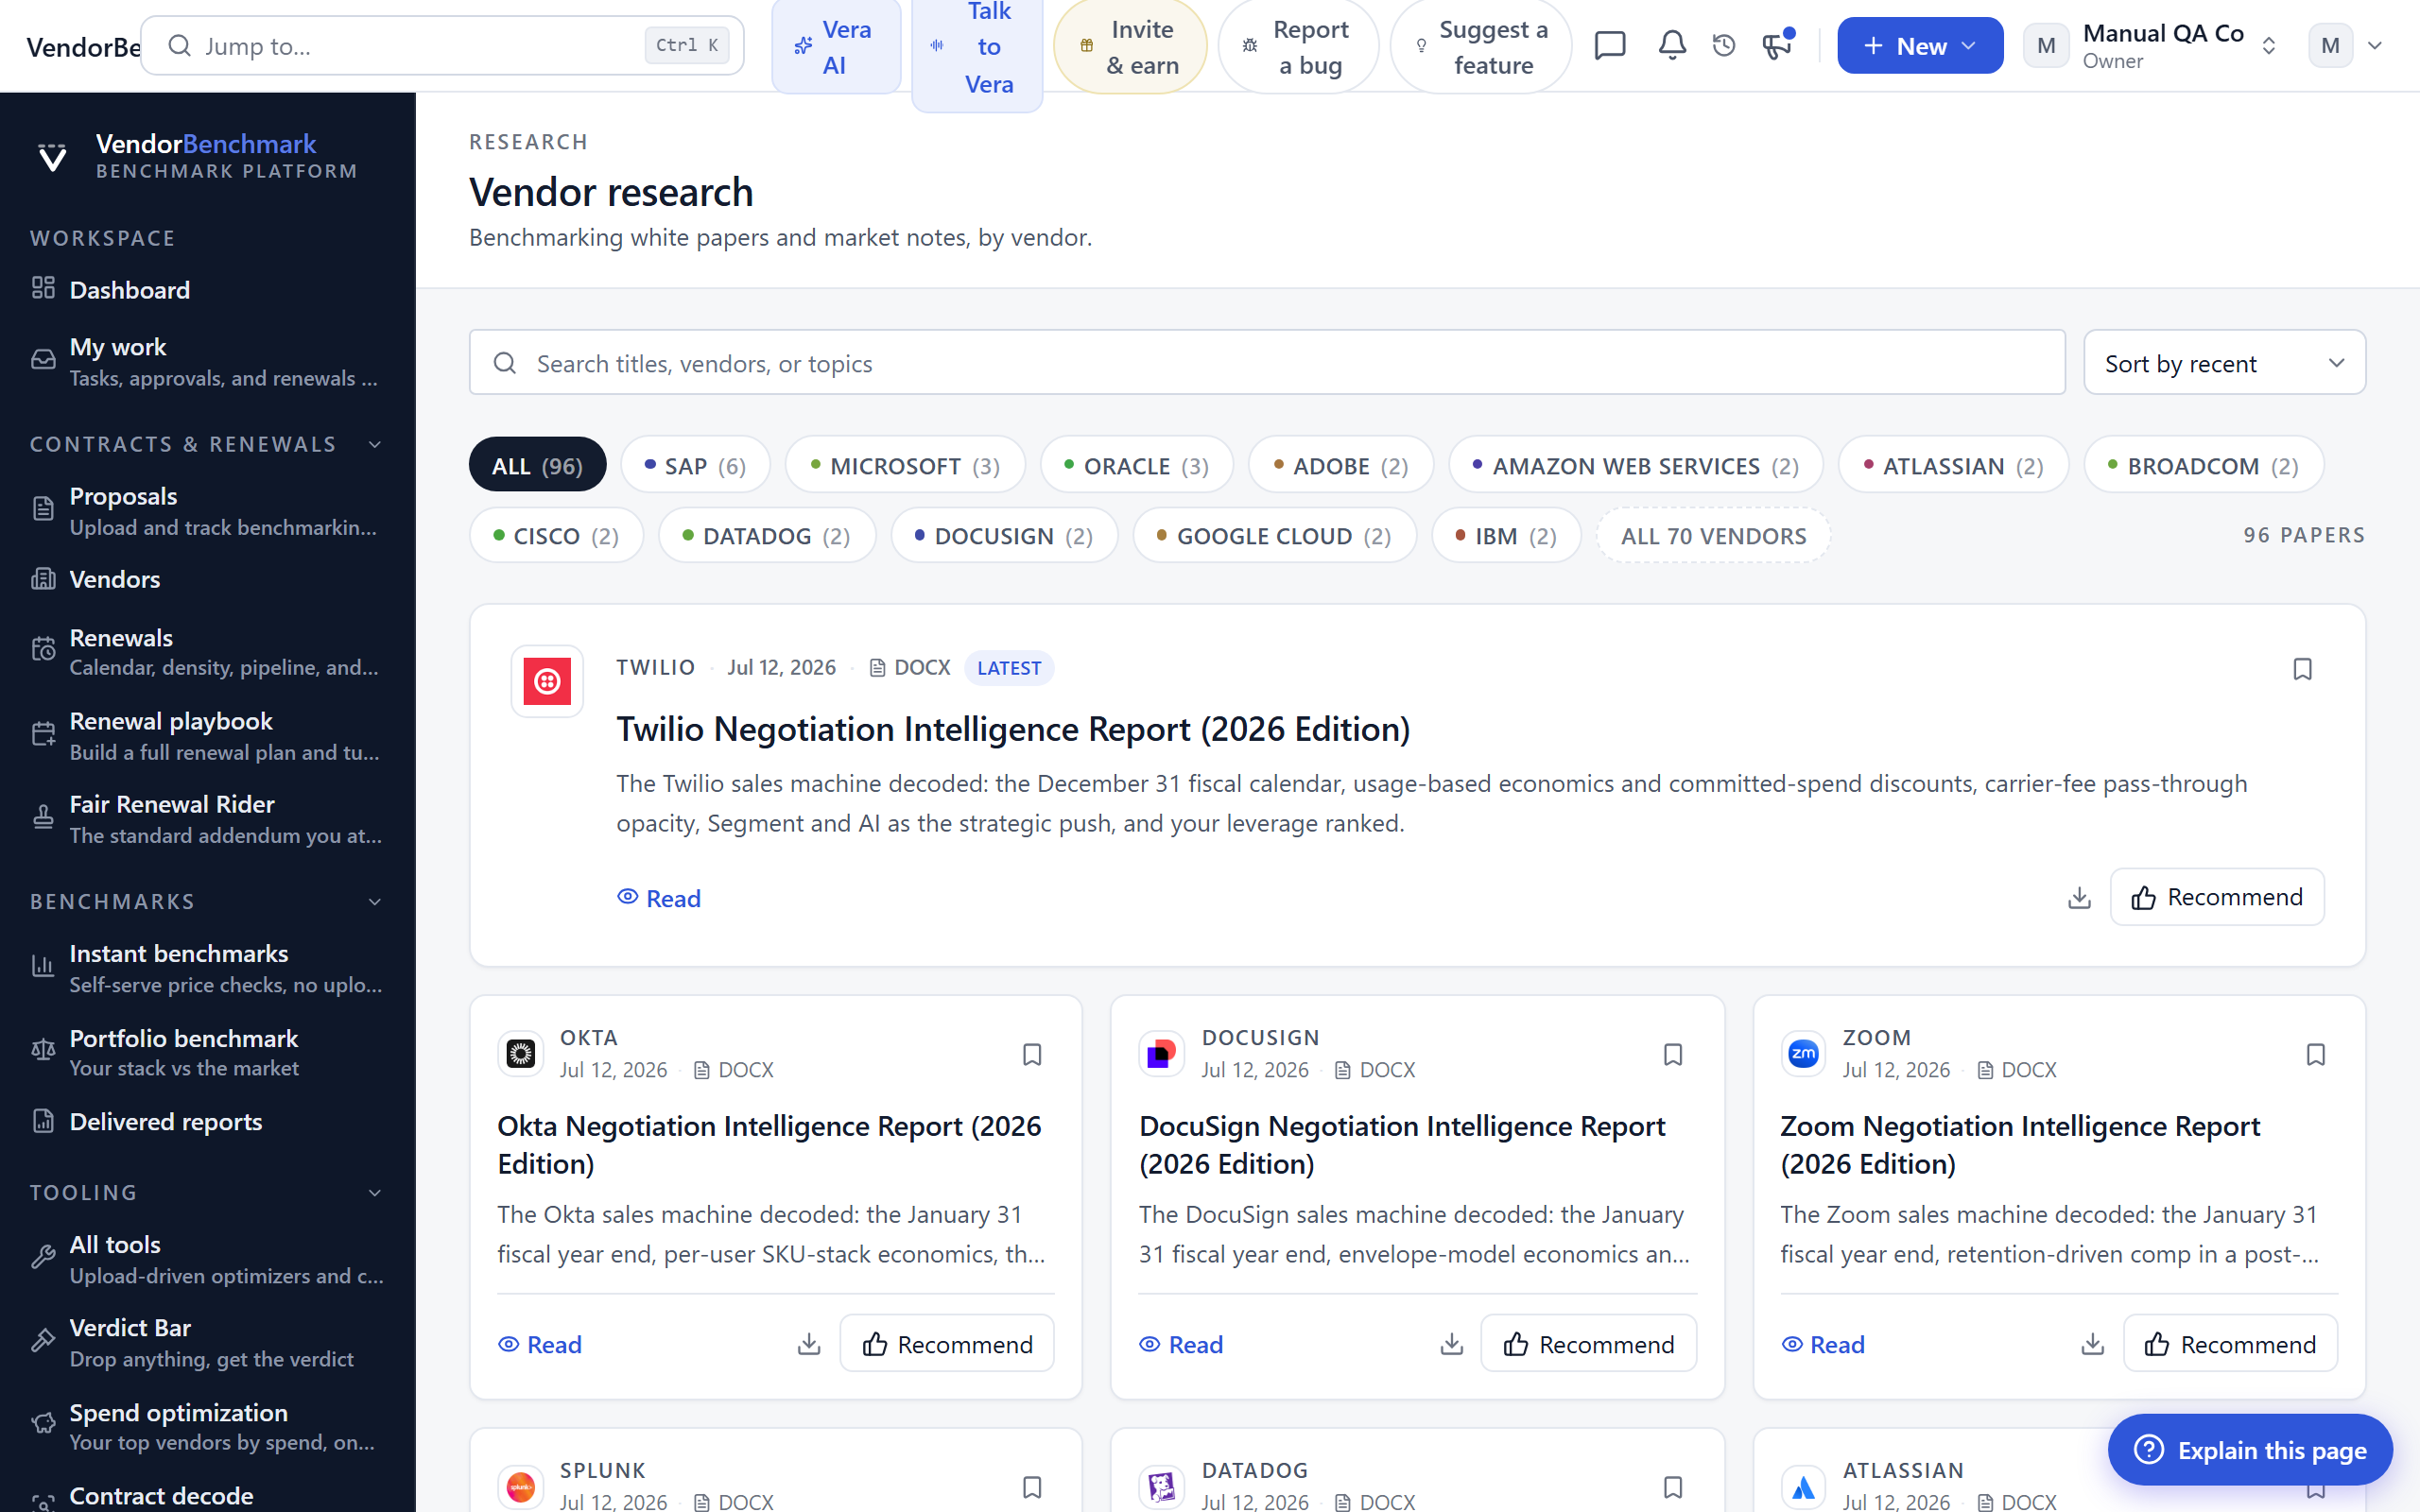Click Suggest a feature
The width and height of the screenshot is (2420, 1512).
coord(1481,46)
